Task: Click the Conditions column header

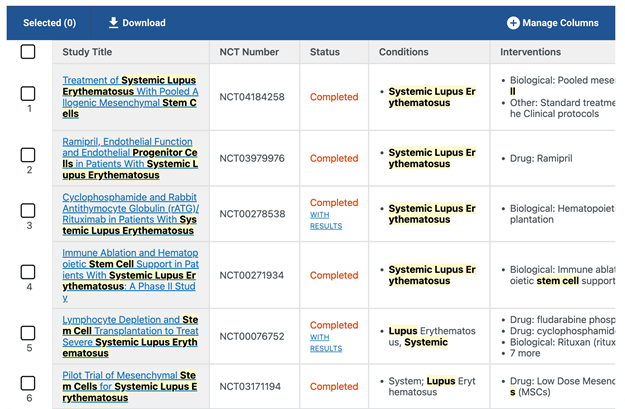Action: click(x=403, y=52)
